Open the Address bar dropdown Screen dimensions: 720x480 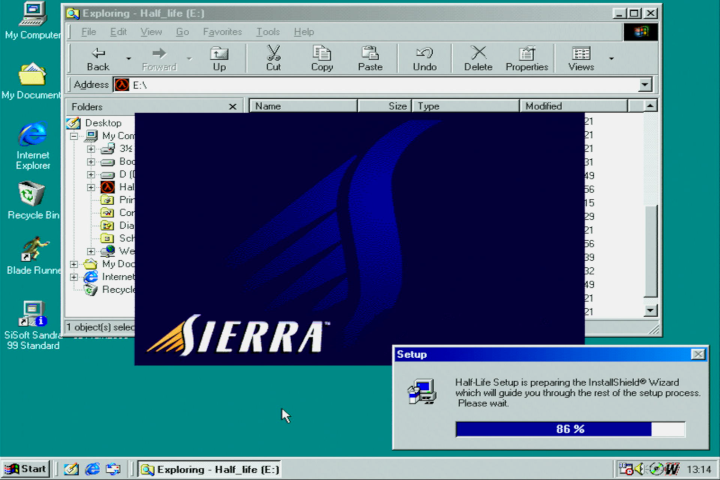coord(645,85)
